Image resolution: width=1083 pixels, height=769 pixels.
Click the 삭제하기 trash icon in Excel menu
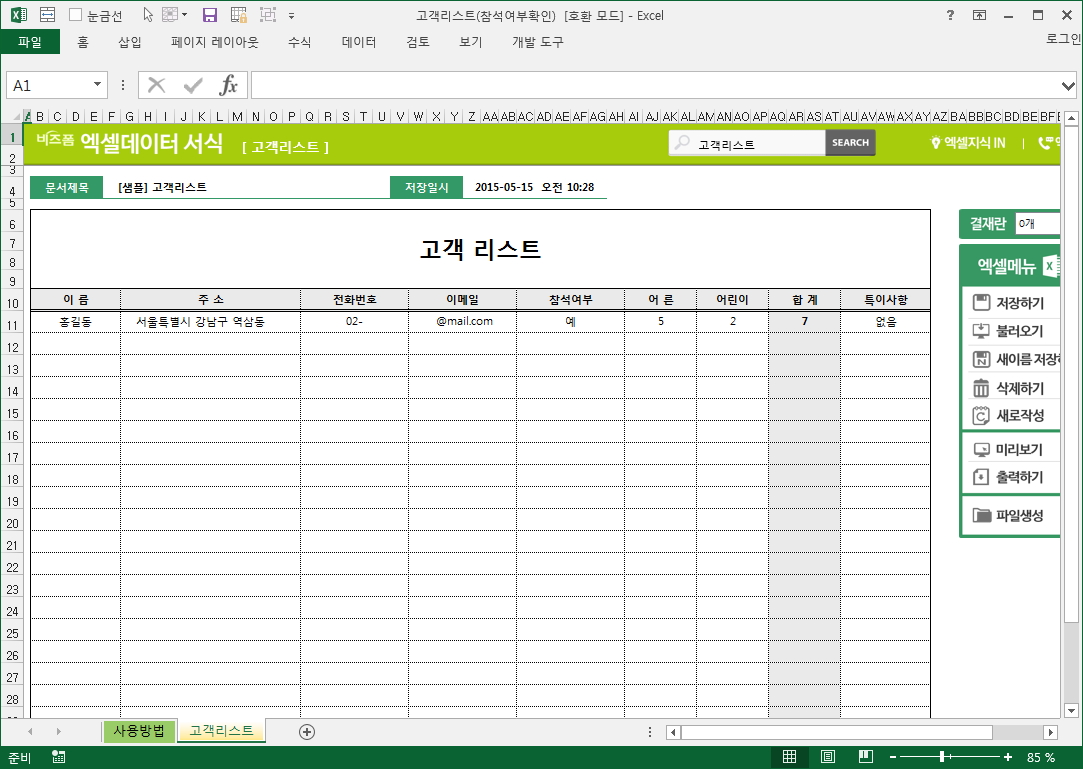[981, 388]
